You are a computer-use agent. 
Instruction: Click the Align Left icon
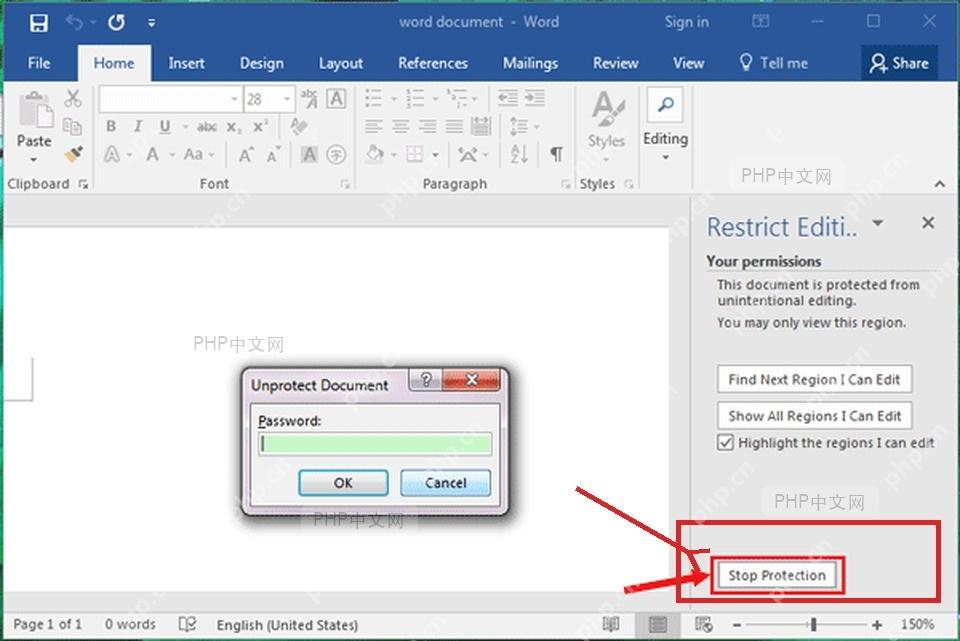click(x=373, y=127)
